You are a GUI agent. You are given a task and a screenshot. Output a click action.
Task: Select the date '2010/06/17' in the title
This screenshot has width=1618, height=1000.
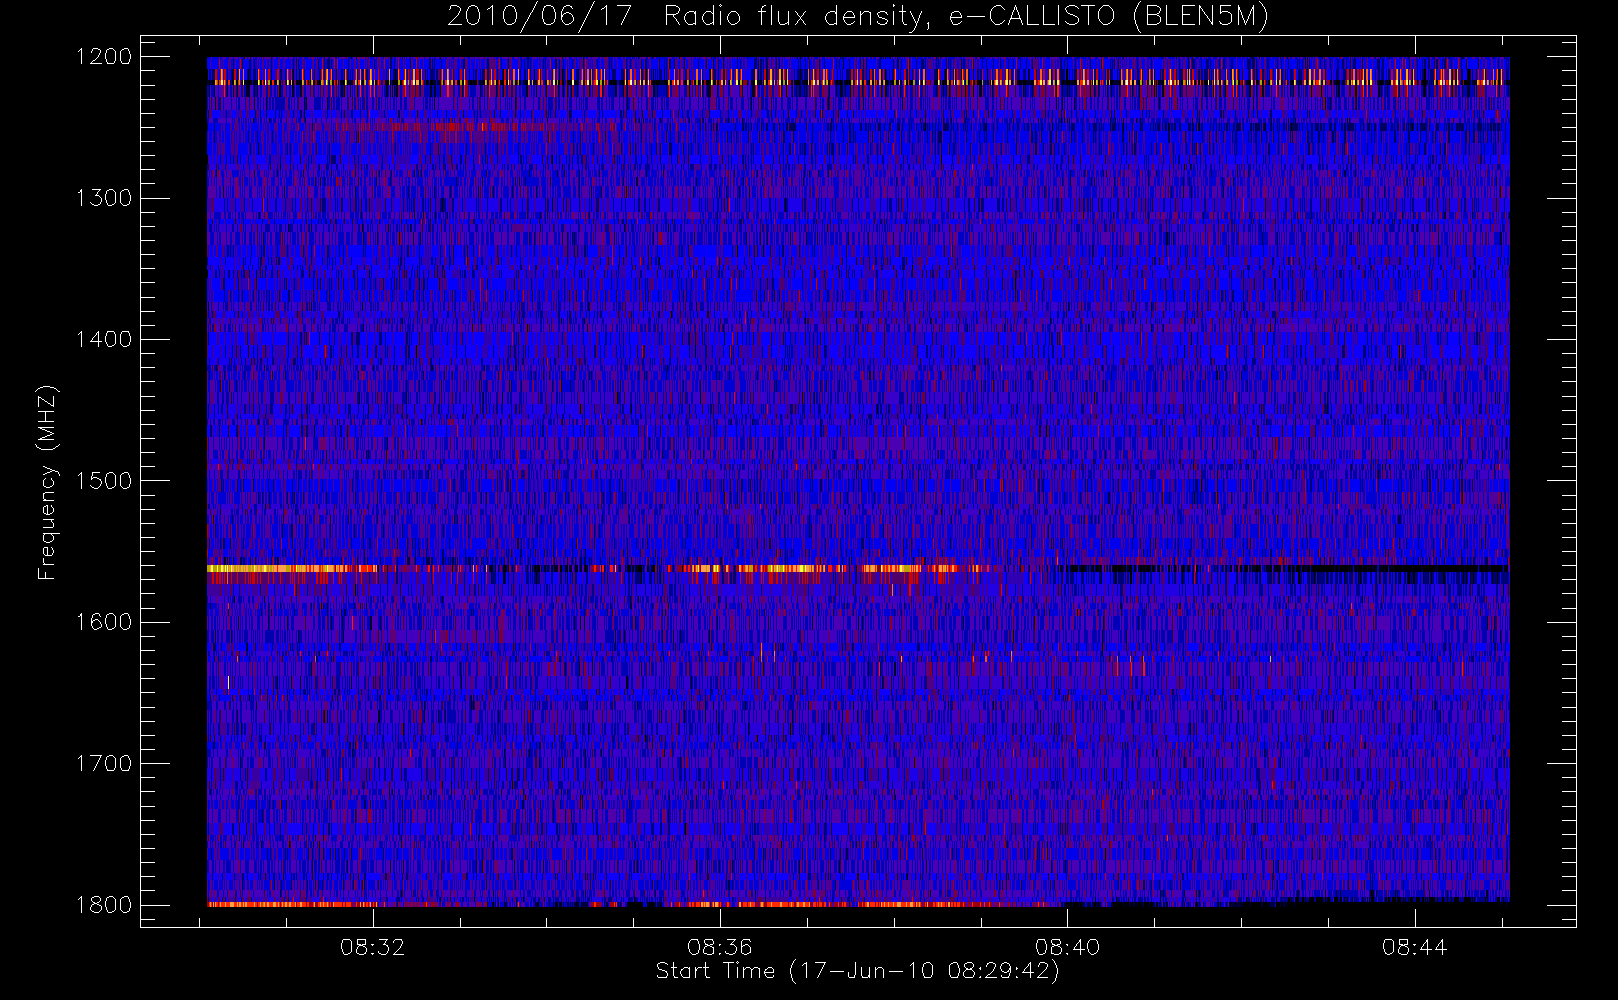click(x=540, y=17)
